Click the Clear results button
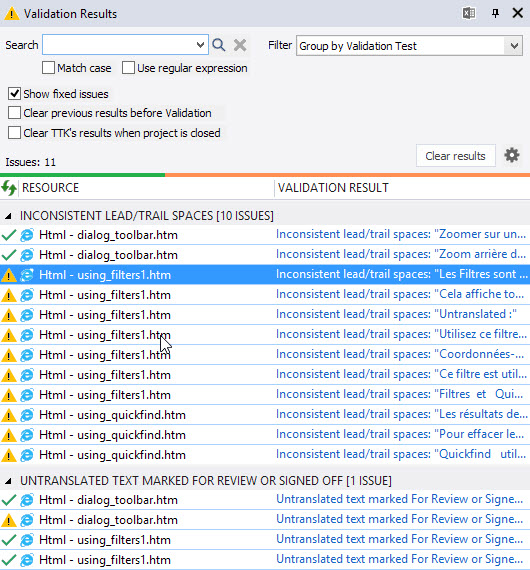The width and height of the screenshot is (530, 570). (x=455, y=156)
